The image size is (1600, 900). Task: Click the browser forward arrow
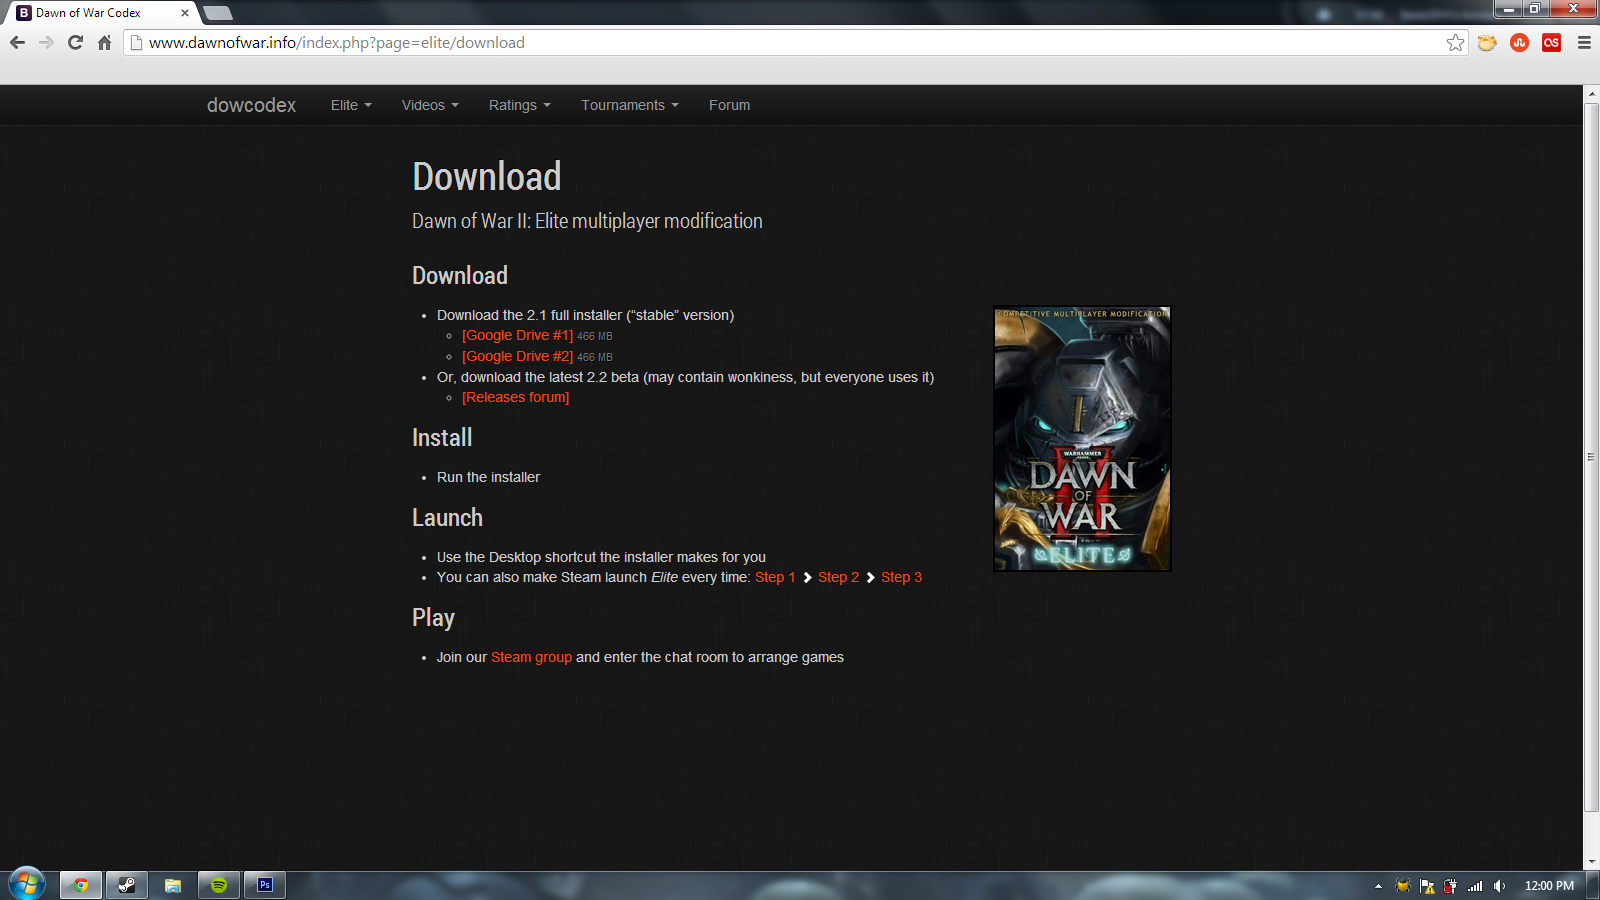pos(46,43)
